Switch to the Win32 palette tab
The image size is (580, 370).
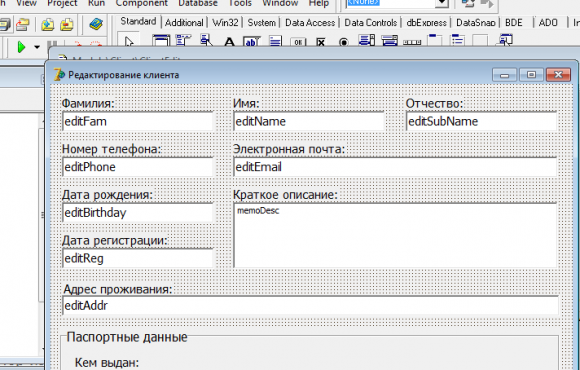(x=225, y=23)
